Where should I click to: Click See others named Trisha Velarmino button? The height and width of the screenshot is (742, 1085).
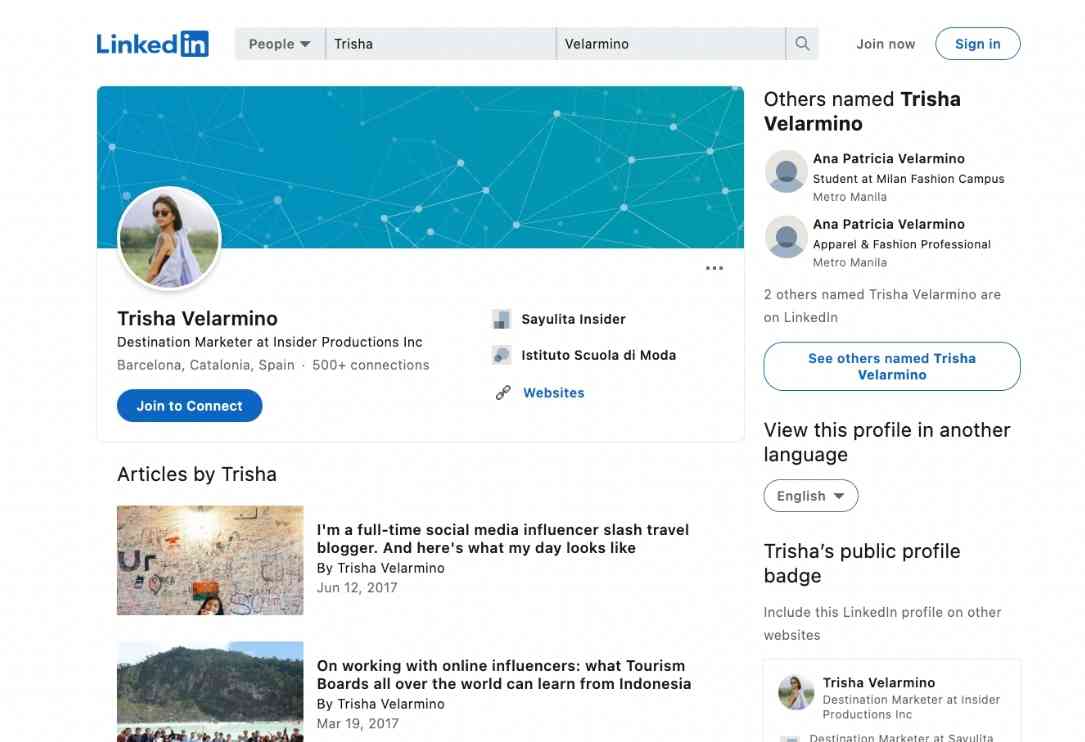point(892,366)
